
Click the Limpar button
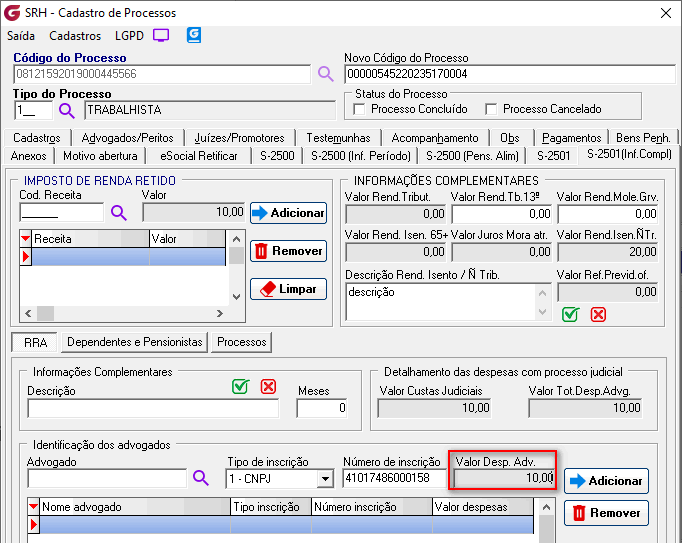(x=288, y=289)
